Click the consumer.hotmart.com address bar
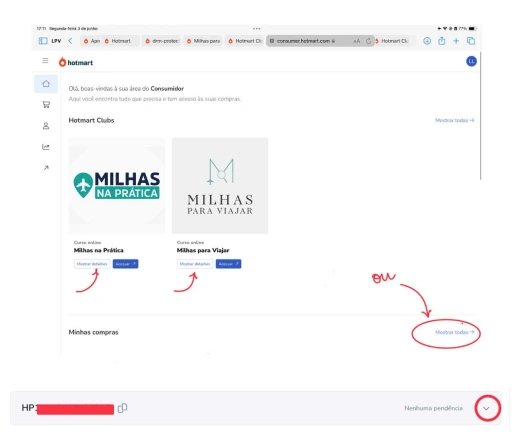Screen dimensions: 520x448 (320, 41)
